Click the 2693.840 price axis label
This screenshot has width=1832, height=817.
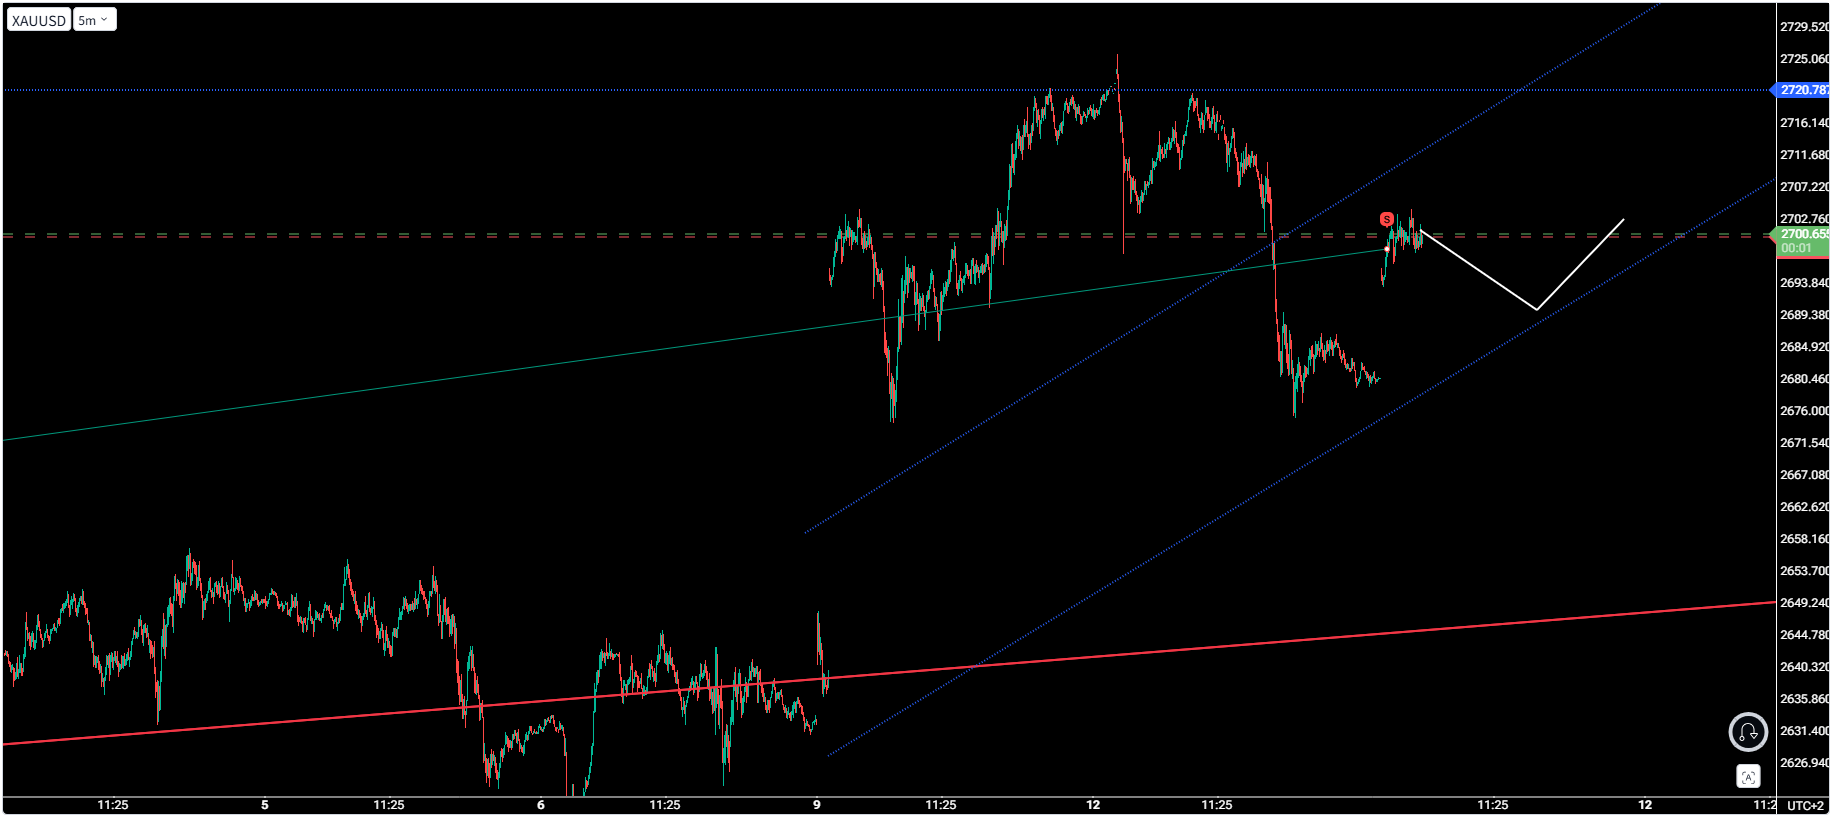coord(1804,283)
